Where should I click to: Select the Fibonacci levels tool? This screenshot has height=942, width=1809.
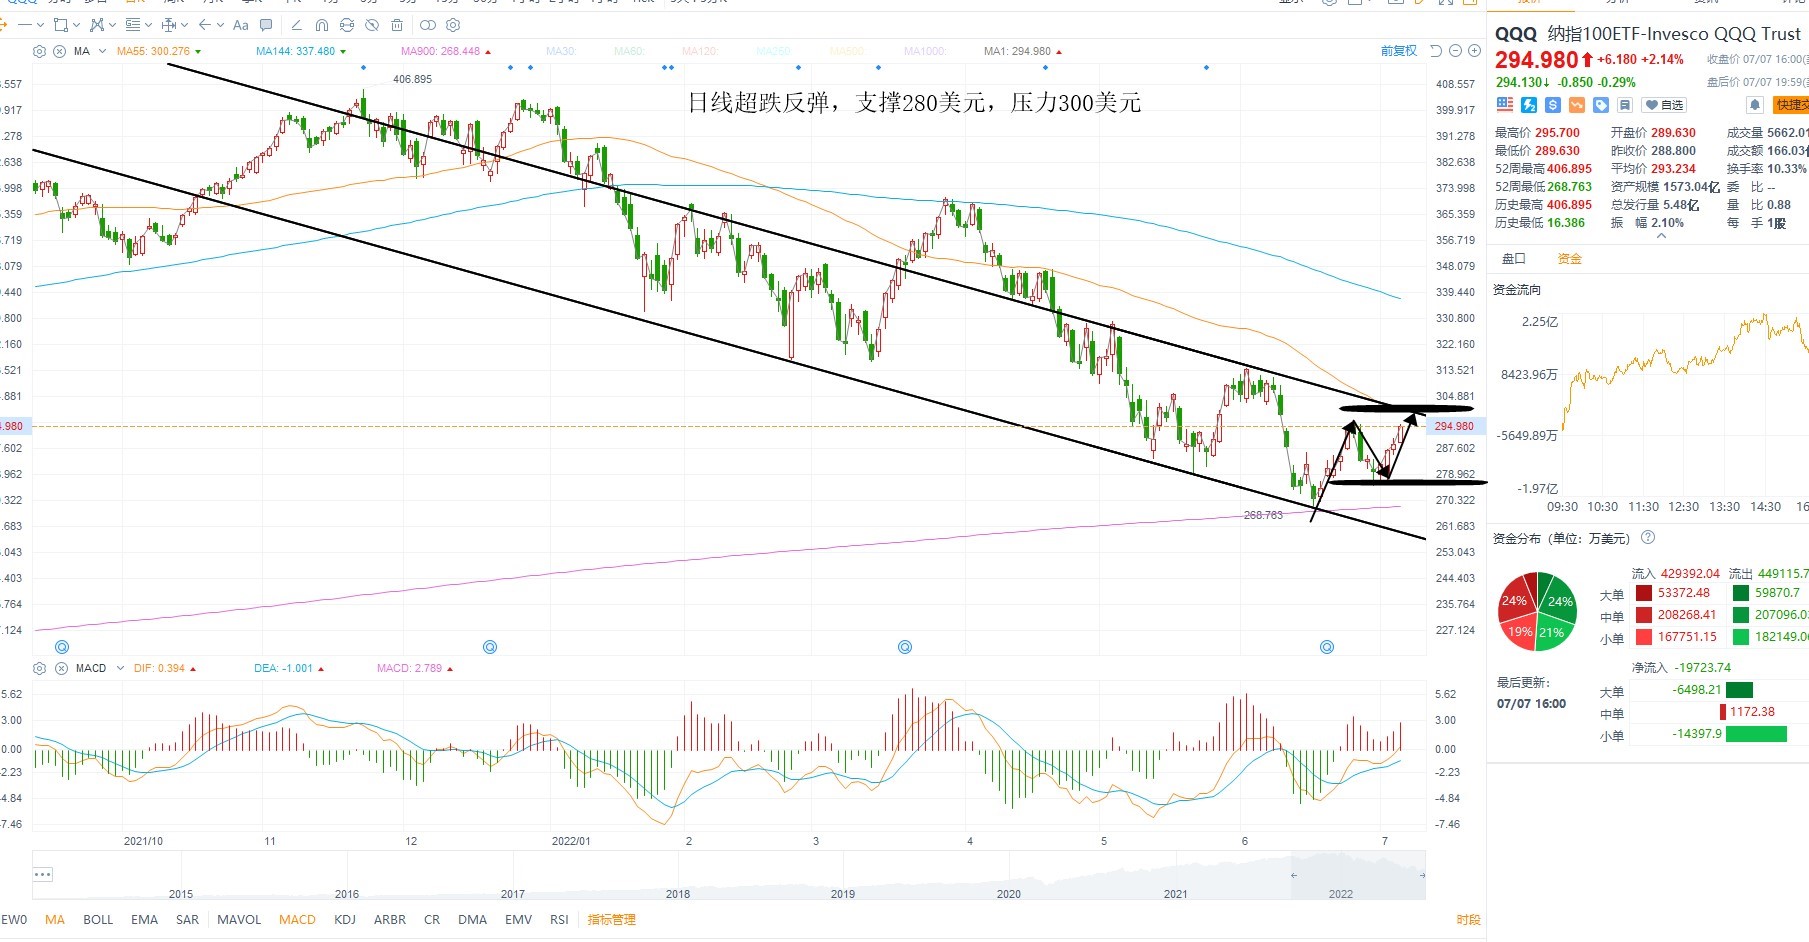133,24
